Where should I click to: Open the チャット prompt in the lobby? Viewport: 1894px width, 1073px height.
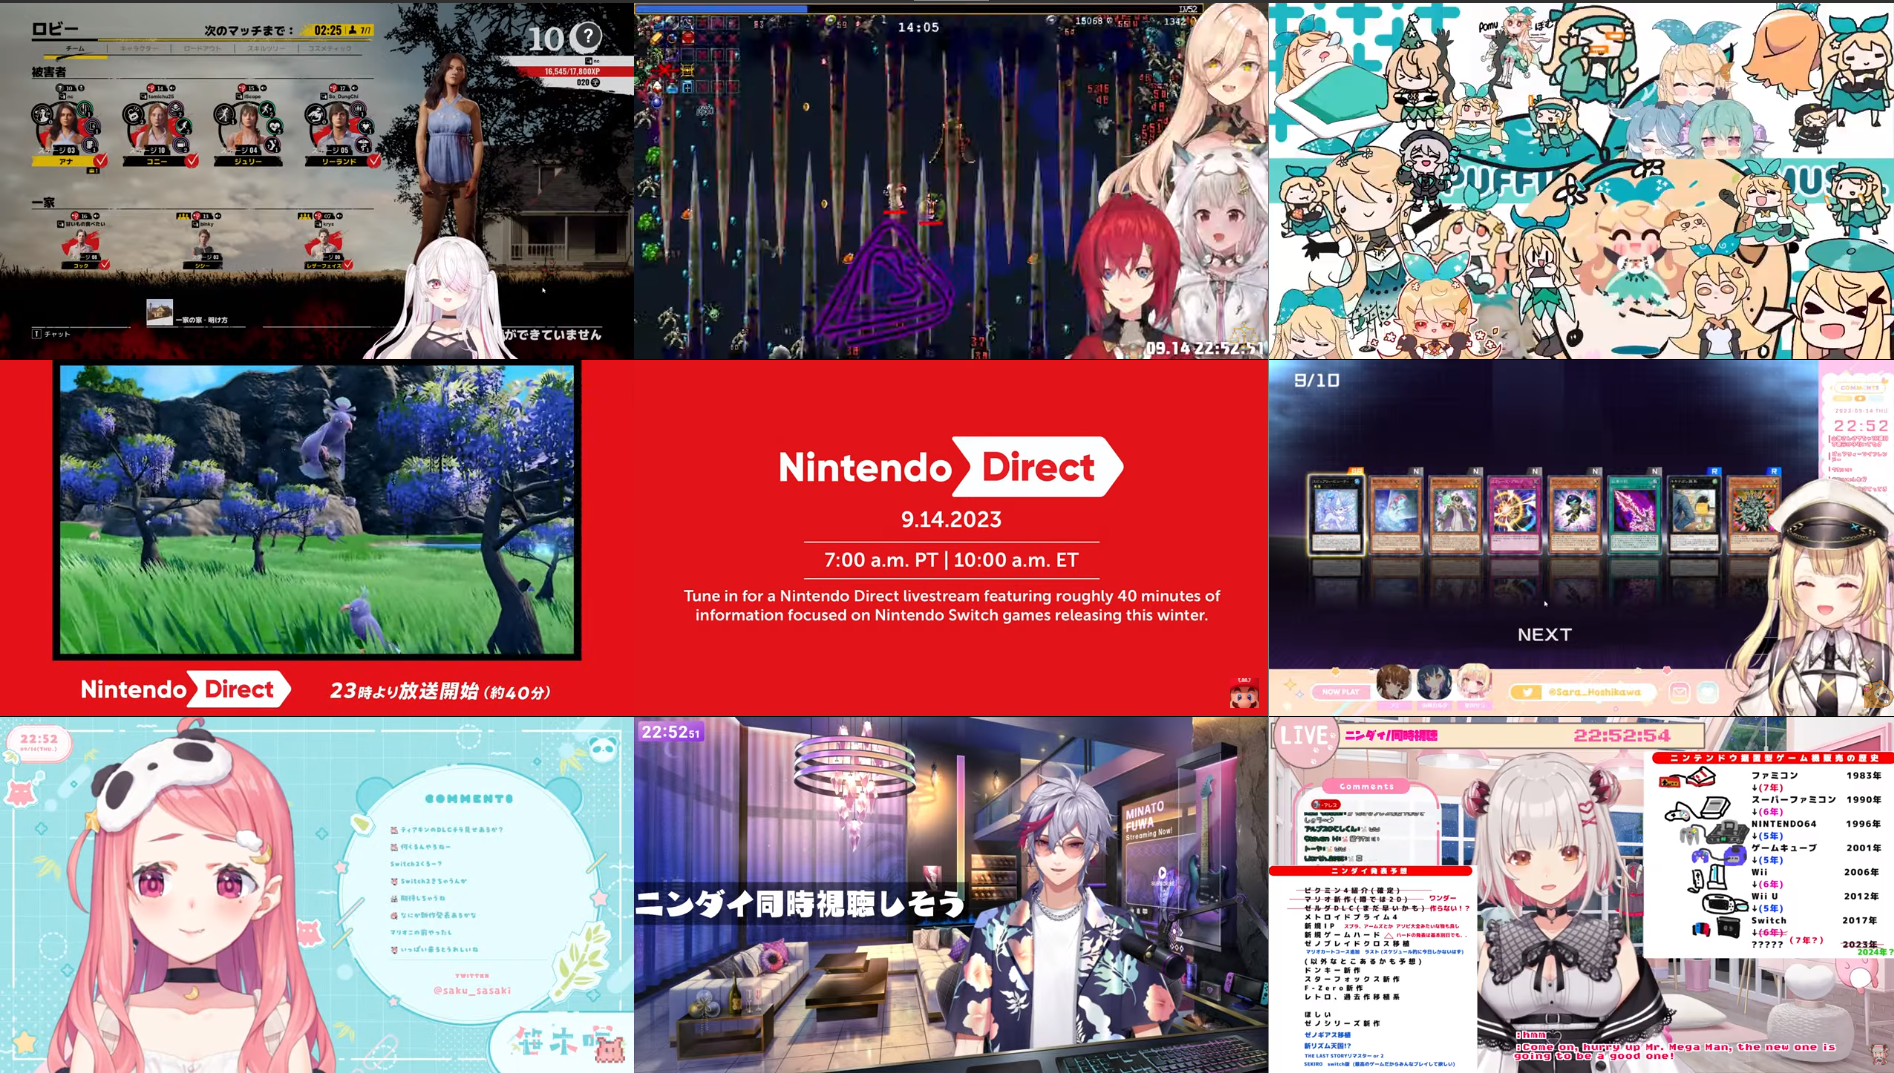pyautogui.click(x=52, y=334)
